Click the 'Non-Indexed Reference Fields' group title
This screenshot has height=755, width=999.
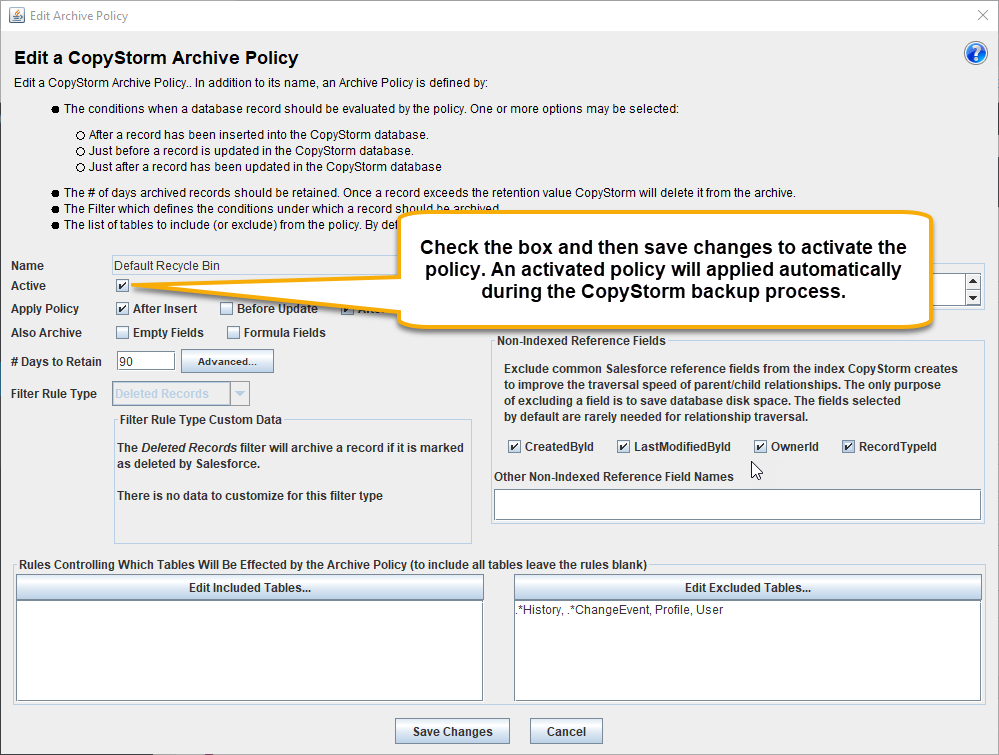(x=581, y=341)
